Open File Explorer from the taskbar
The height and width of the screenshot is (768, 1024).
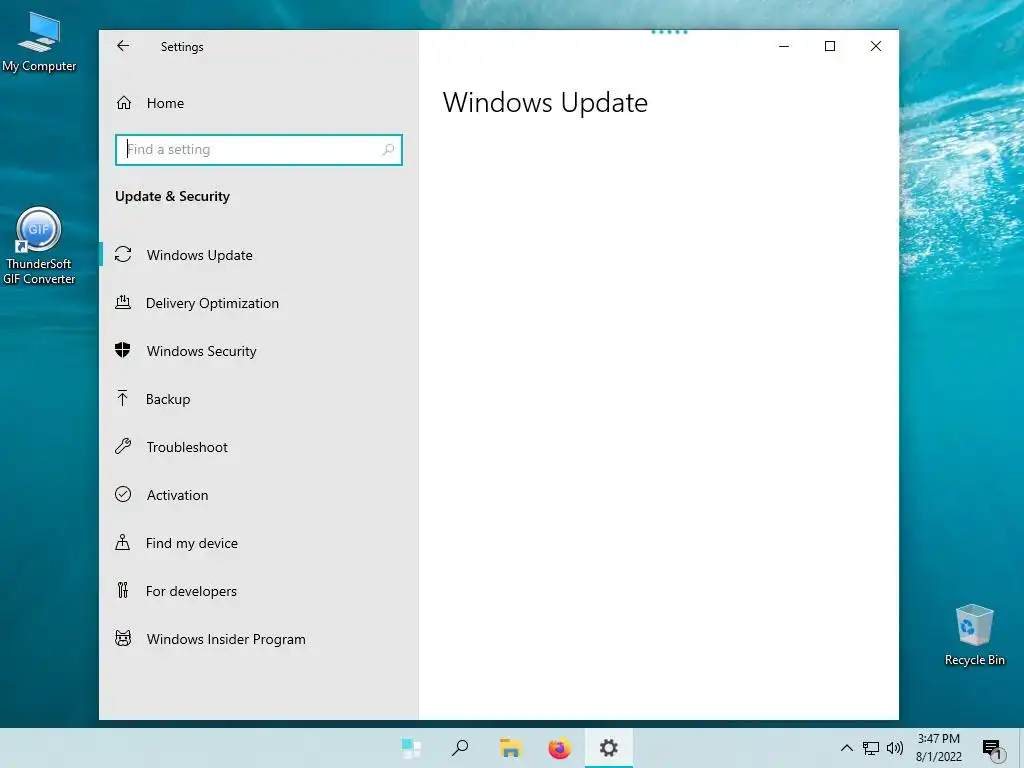point(510,748)
